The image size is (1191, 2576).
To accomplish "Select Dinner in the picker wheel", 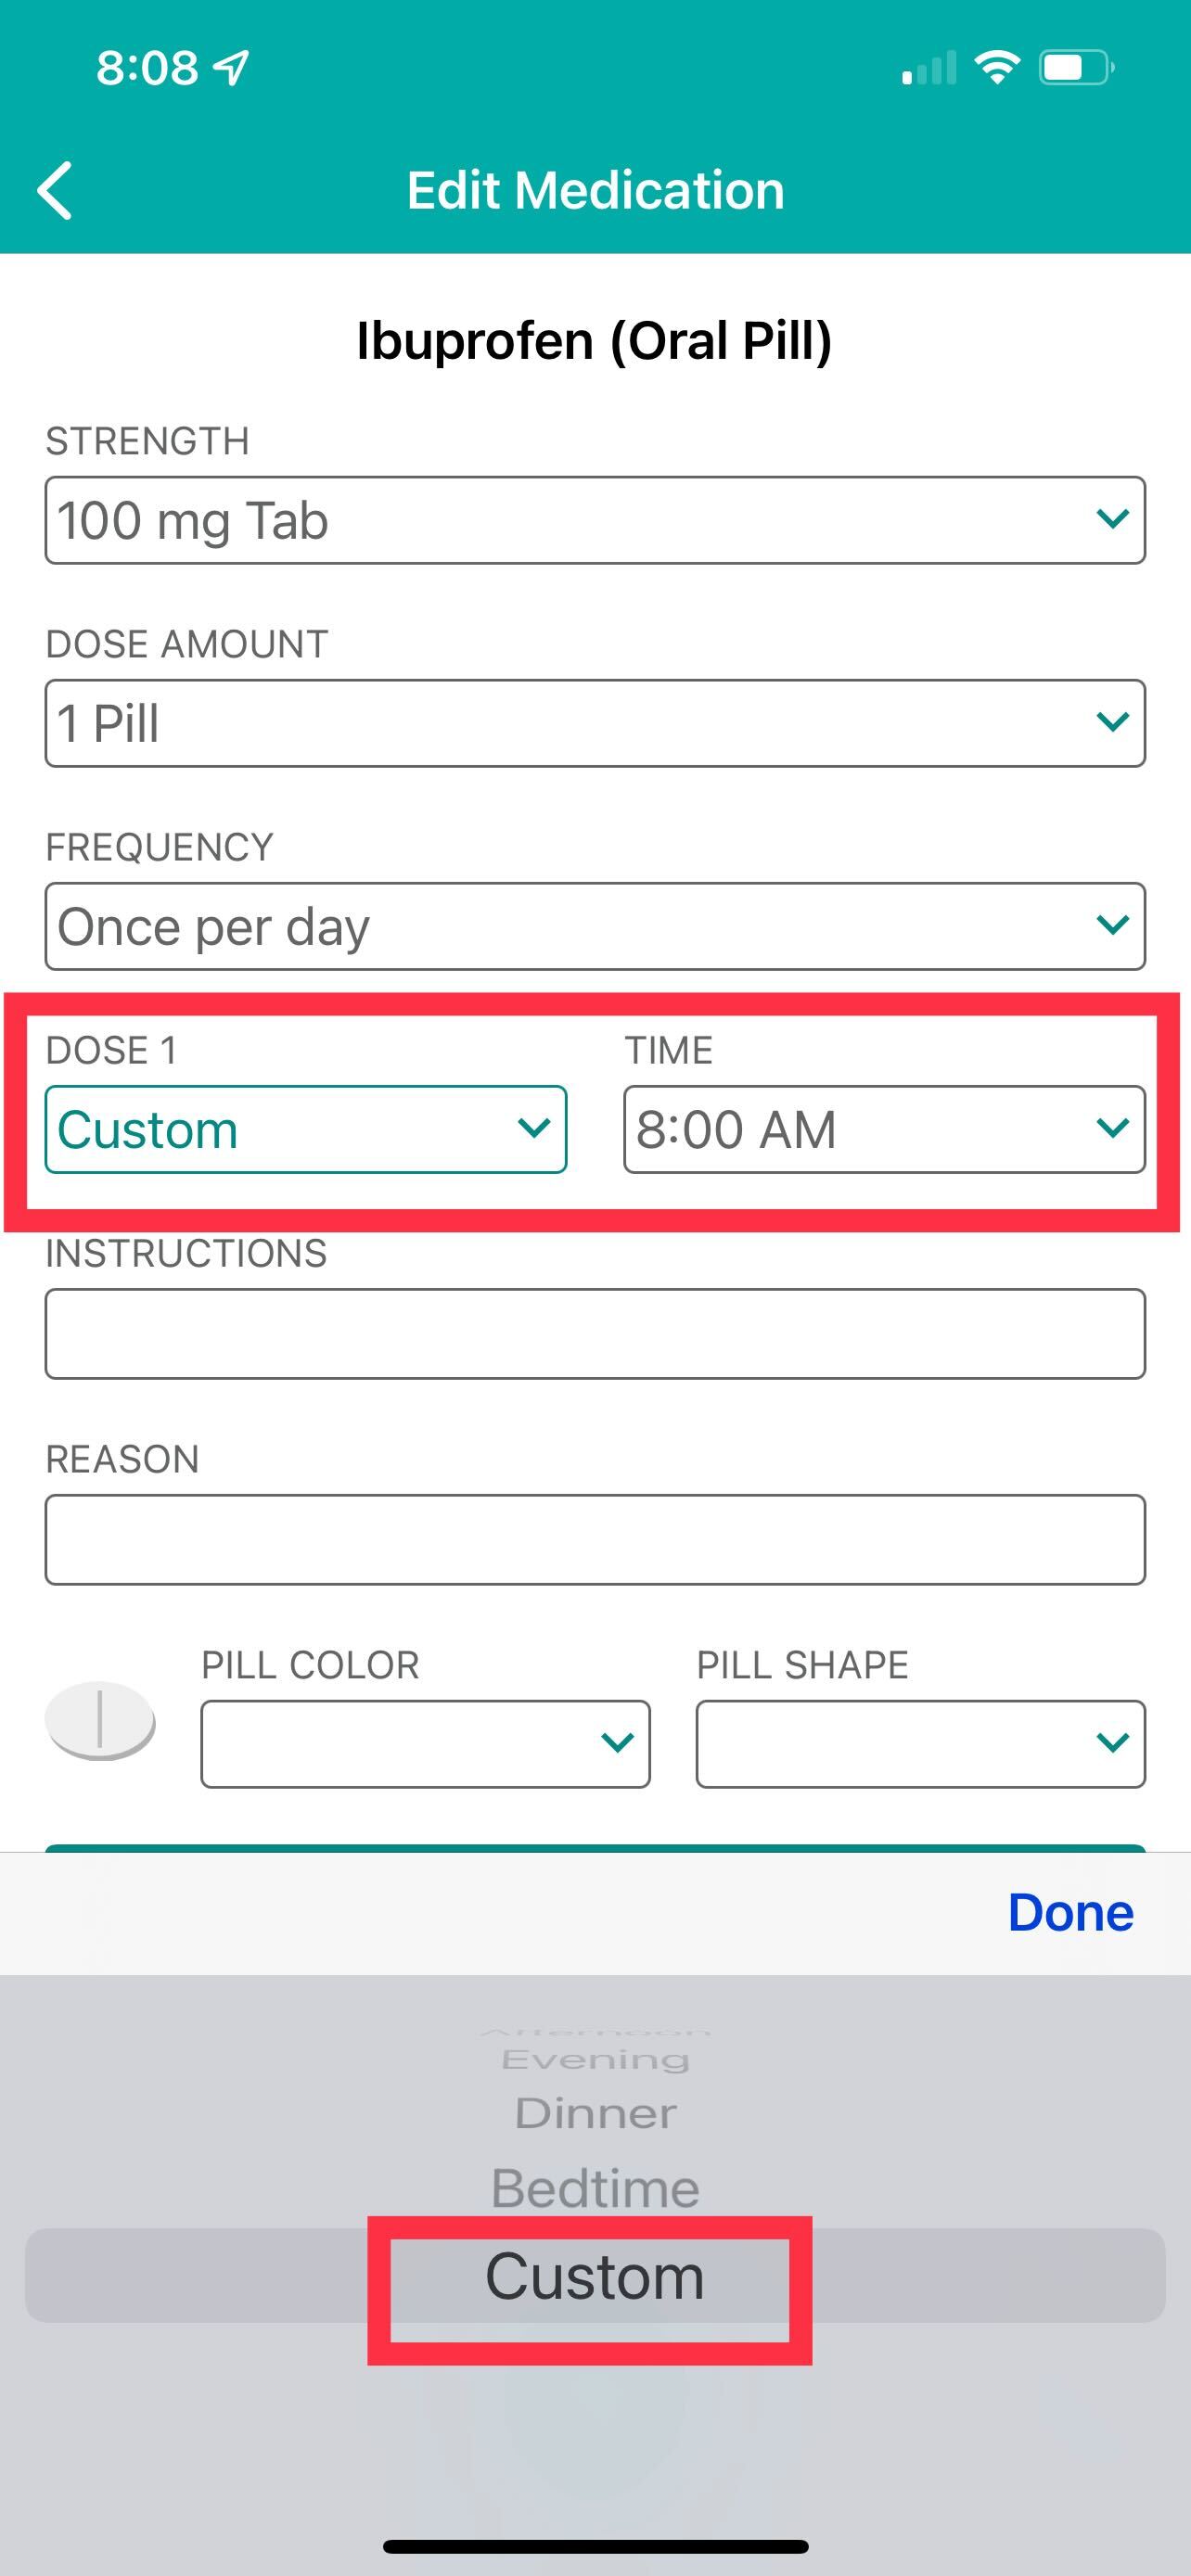I will click(x=595, y=2112).
